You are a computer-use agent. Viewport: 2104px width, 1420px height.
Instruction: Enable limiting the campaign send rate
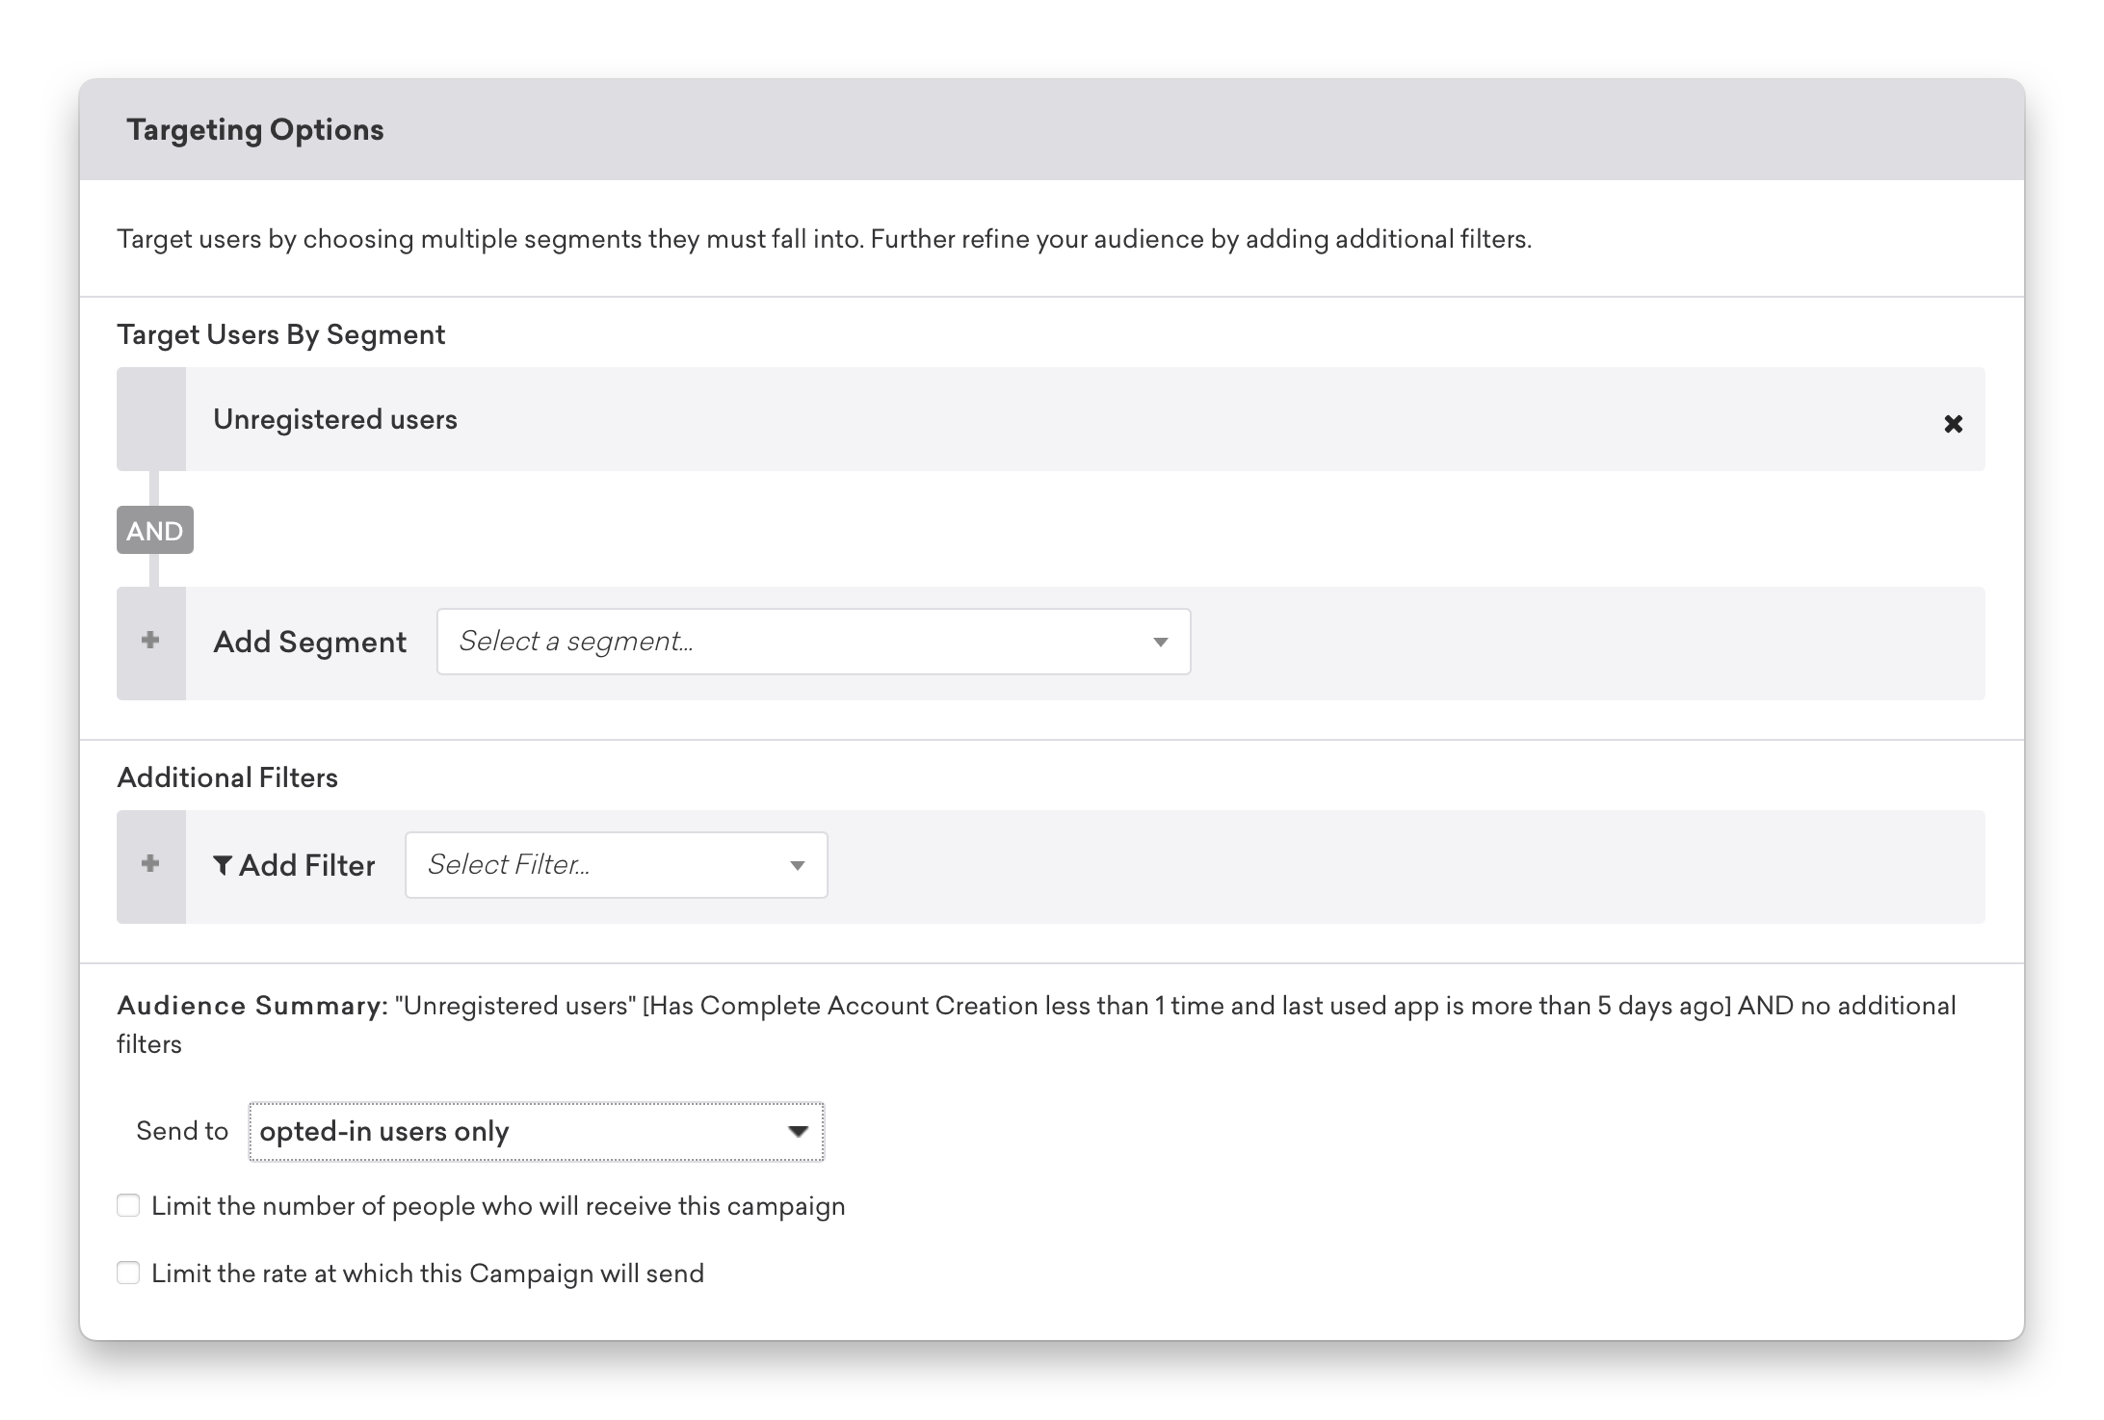tap(128, 1272)
